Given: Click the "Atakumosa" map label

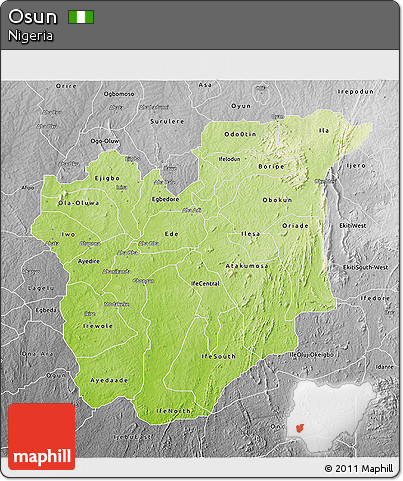Looking at the screenshot, I should [x=247, y=266].
